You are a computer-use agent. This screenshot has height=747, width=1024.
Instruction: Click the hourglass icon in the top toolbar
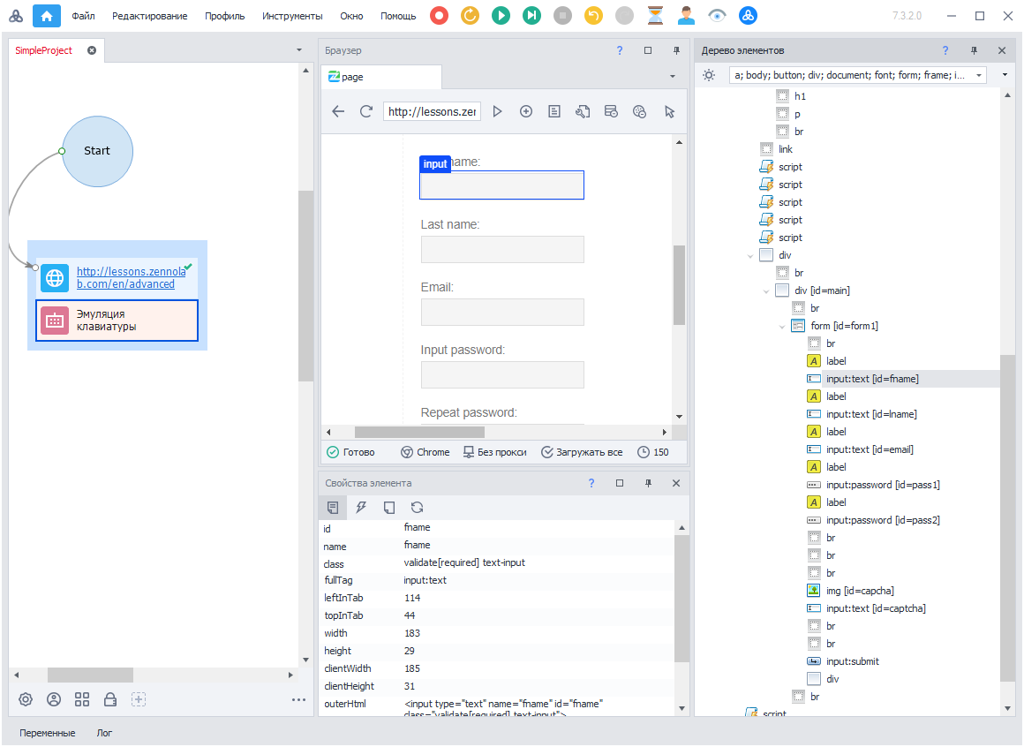[x=655, y=16]
